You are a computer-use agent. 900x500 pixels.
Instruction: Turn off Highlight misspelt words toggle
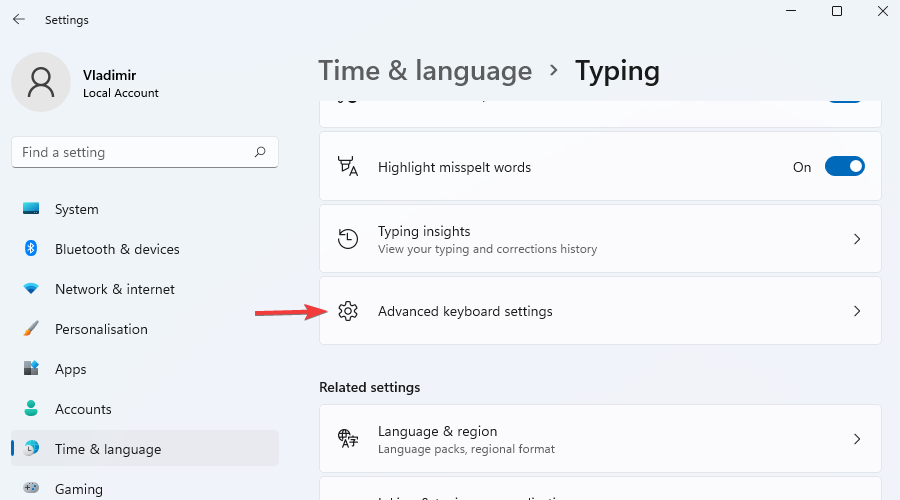[844, 167]
